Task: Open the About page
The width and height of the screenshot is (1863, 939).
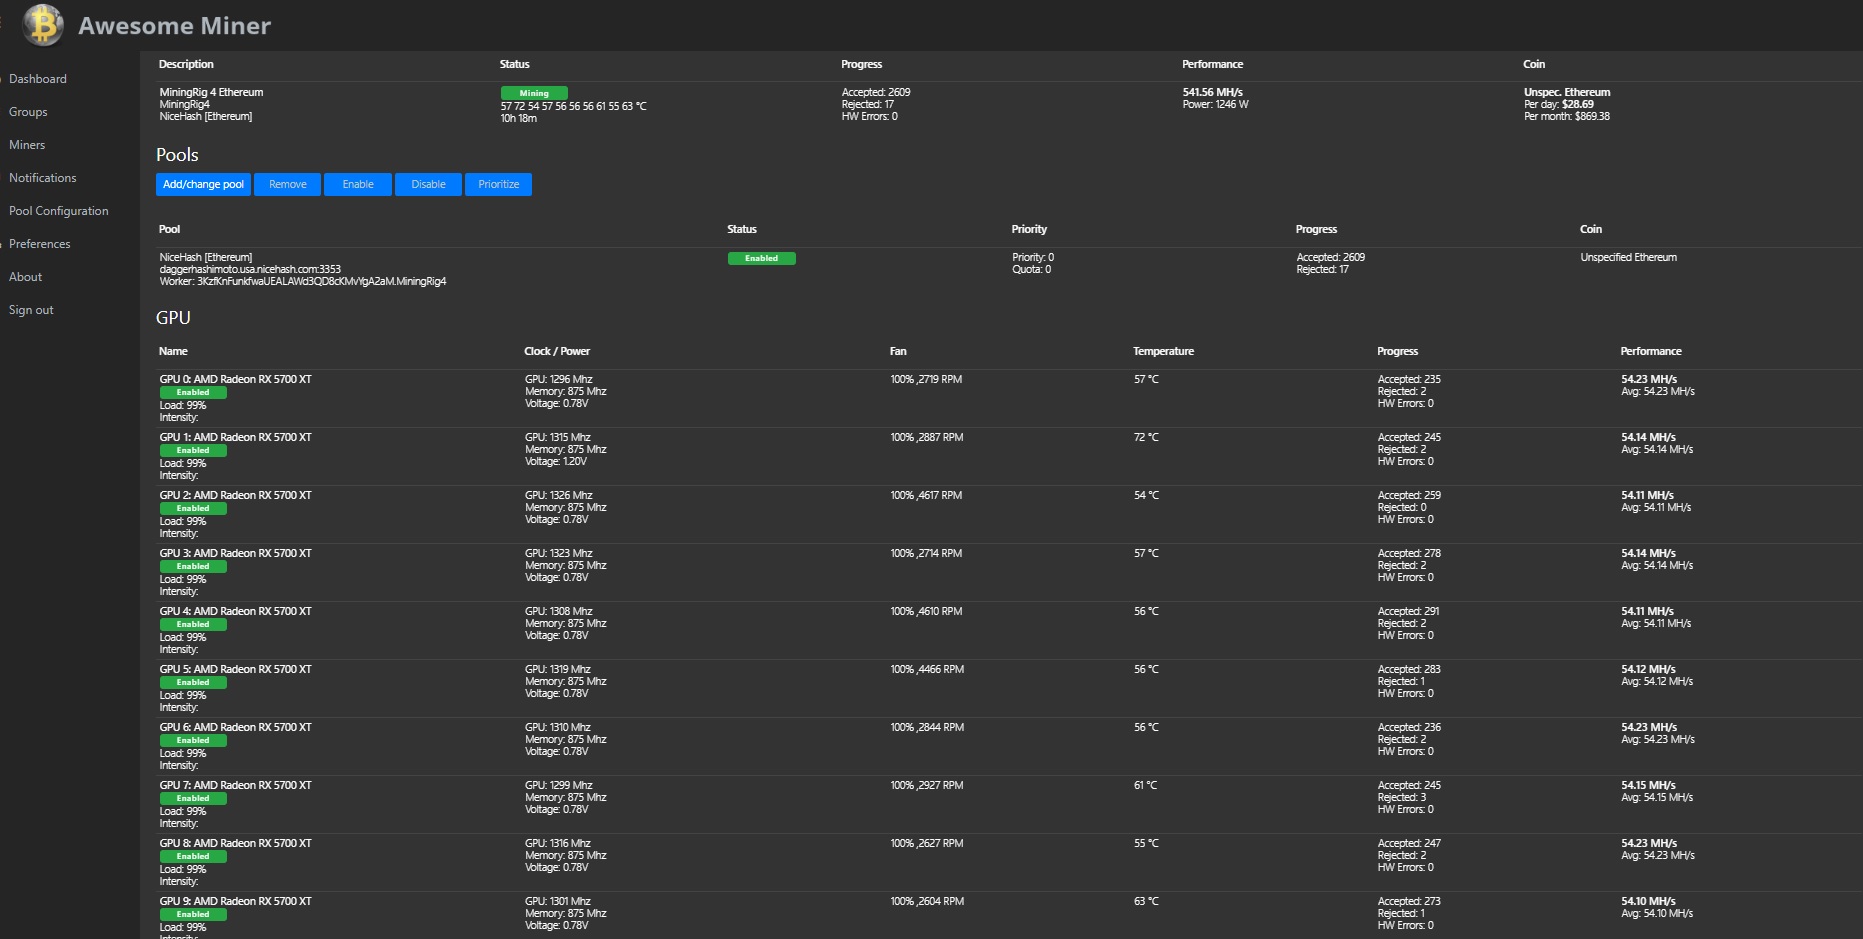Action: (x=26, y=277)
